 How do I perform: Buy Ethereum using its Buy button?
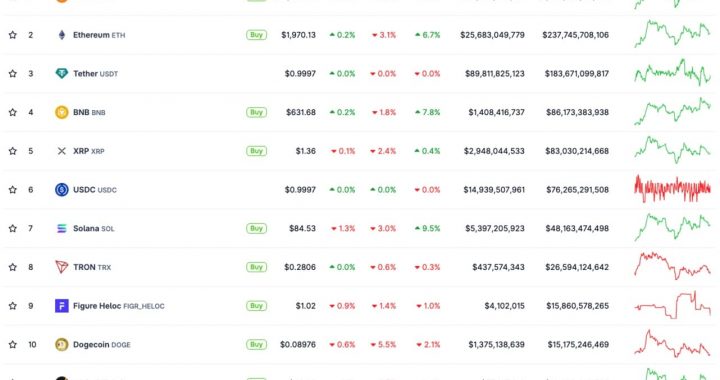point(256,35)
